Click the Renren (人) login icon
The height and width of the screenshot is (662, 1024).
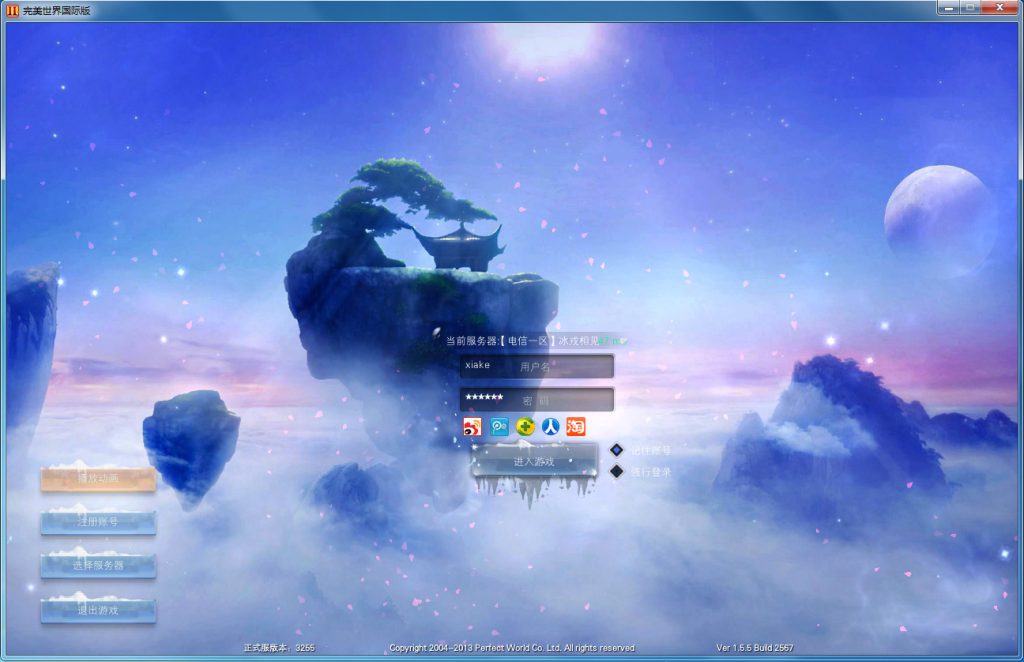pyautogui.click(x=550, y=426)
